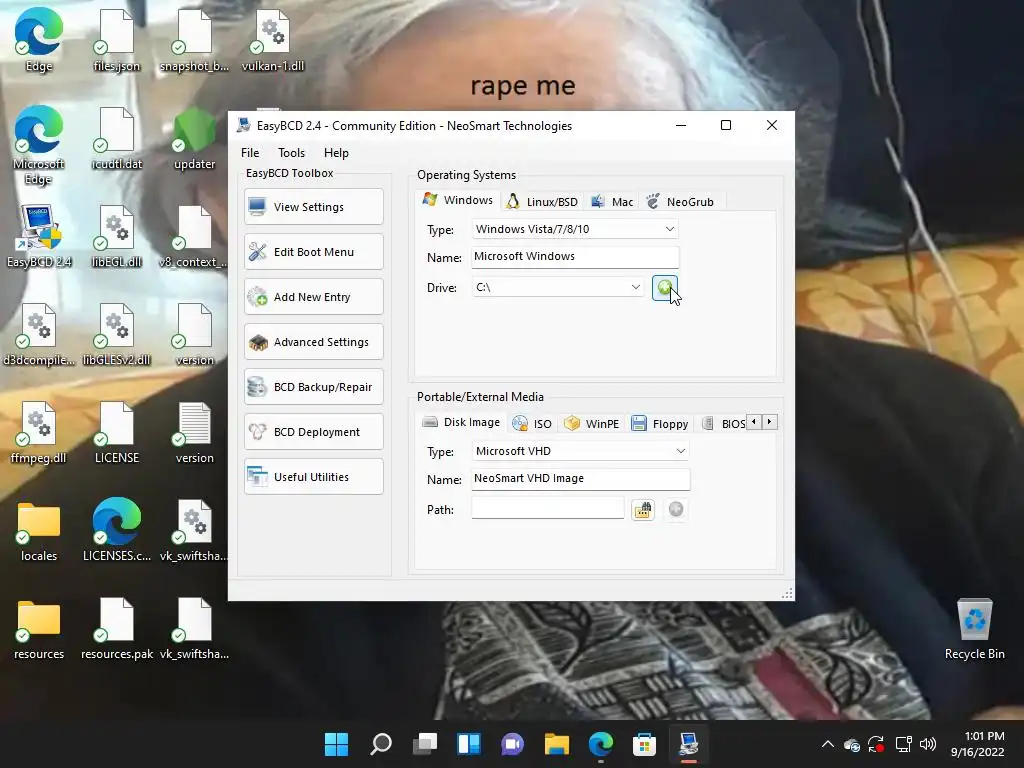
Task: Switch to the NeoGrub tab
Action: [x=680, y=202]
